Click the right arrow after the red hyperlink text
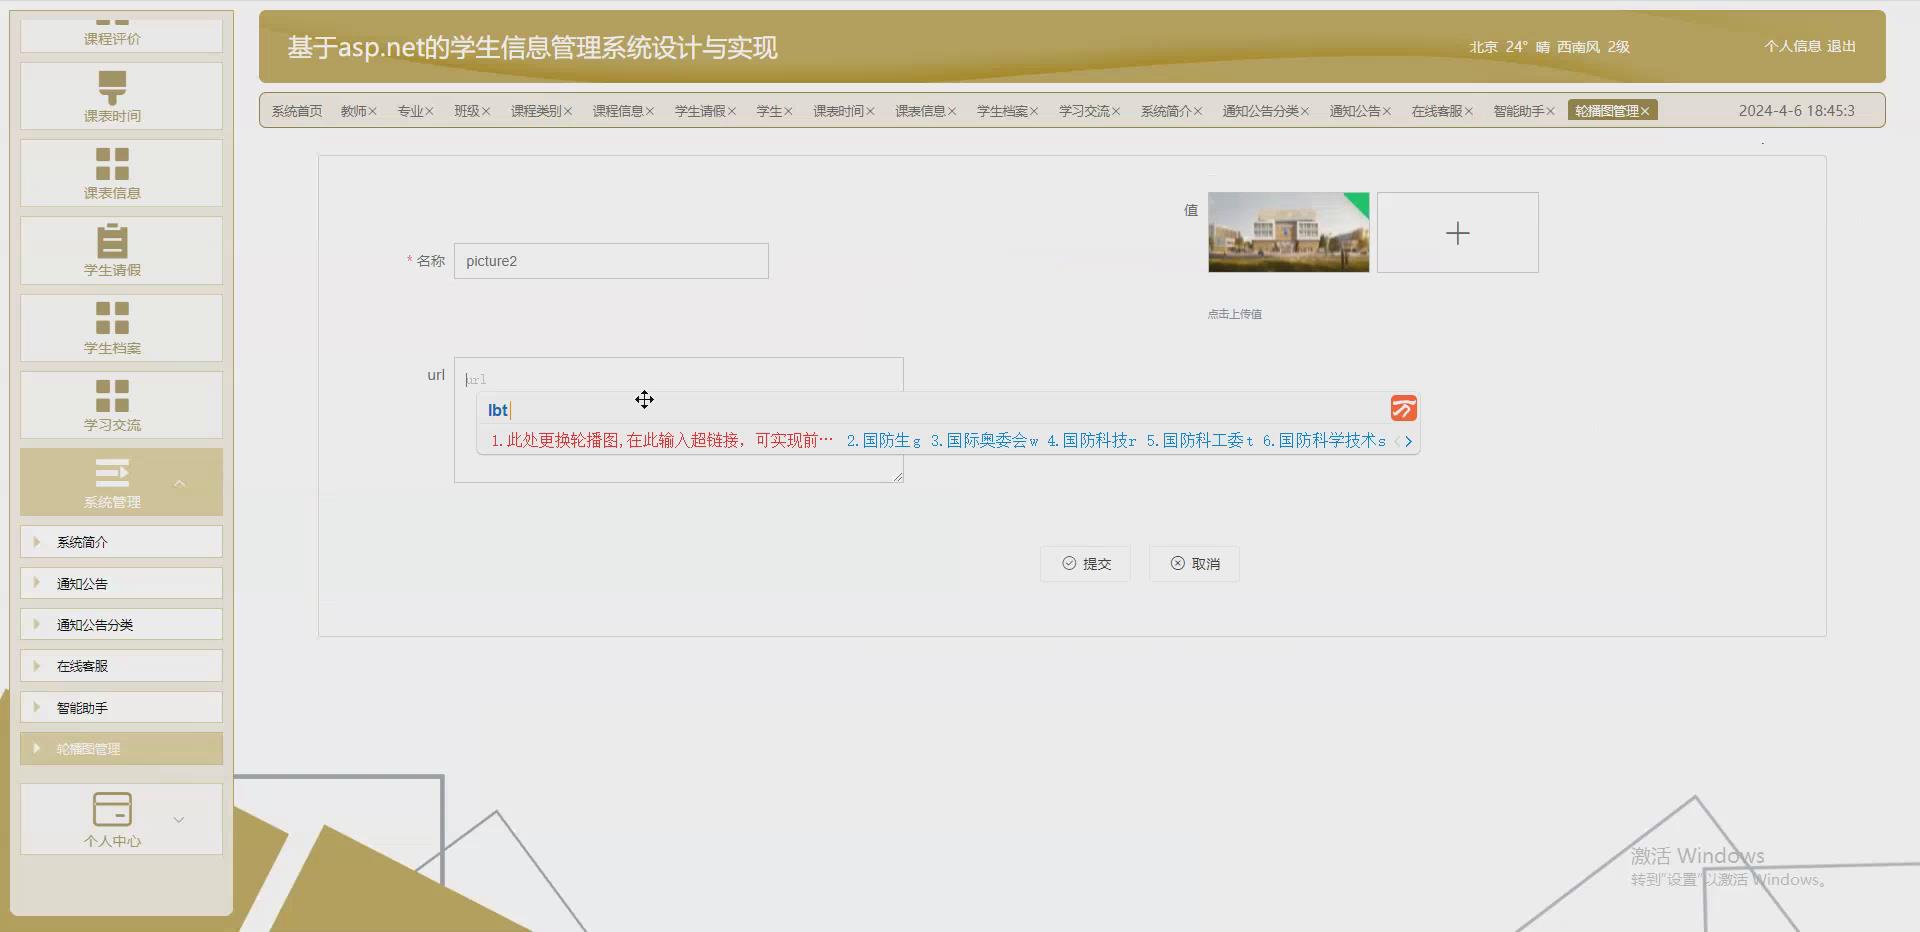The width and height of the screenshot is (1920, 932). pos(1410,440)
